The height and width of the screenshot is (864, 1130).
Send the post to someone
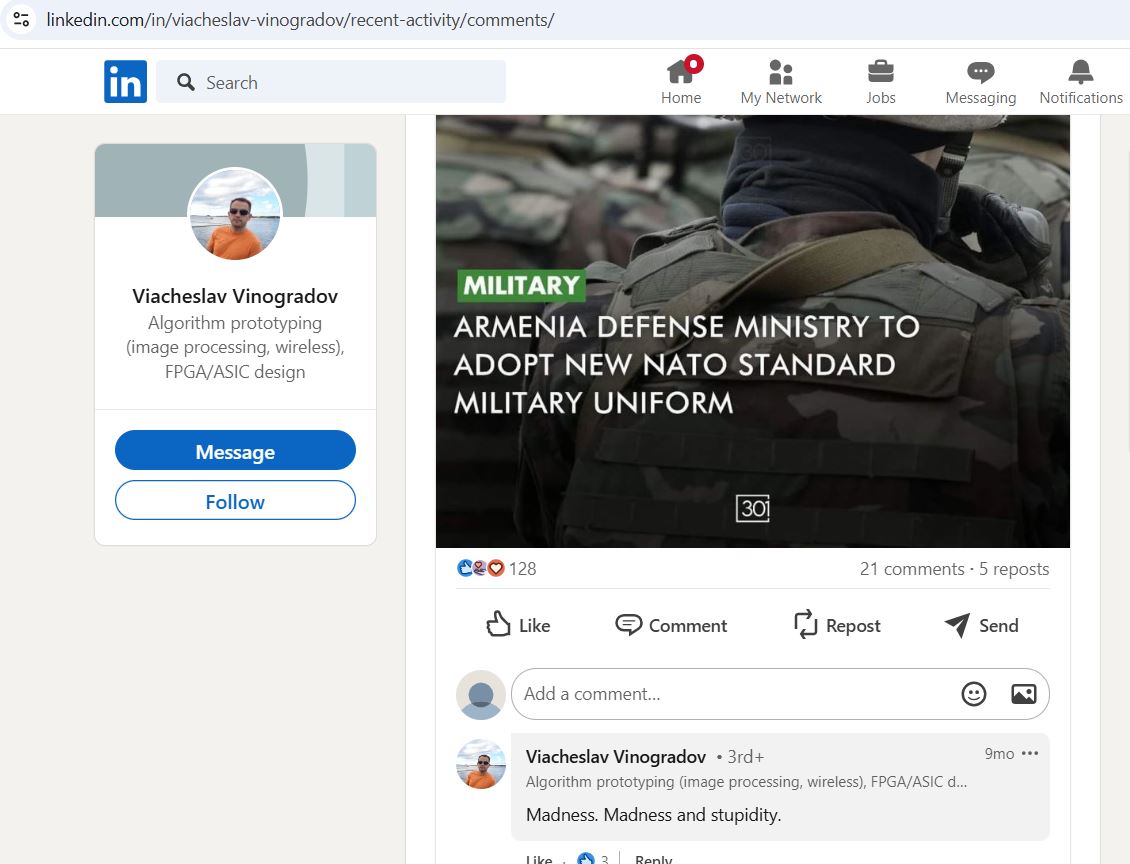click(982, 625)
